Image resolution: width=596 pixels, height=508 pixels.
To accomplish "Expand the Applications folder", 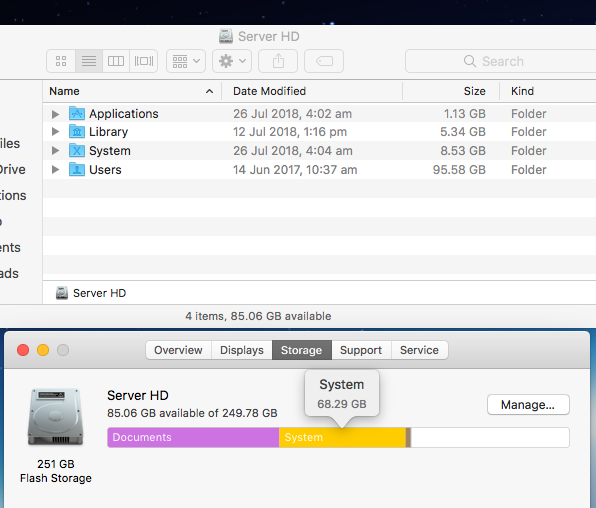I will (55, 114).
